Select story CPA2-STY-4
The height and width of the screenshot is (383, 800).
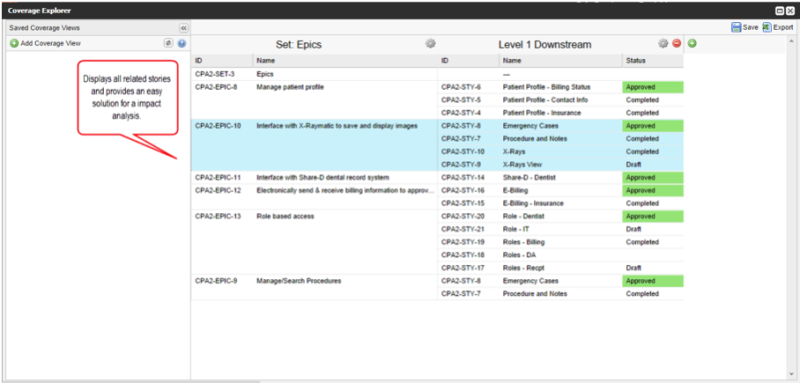coord(461,113)
